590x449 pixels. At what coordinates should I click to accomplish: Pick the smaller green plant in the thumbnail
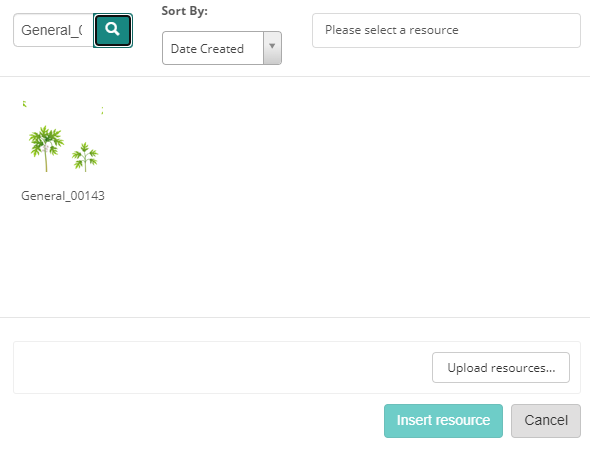tap(85, 157)
